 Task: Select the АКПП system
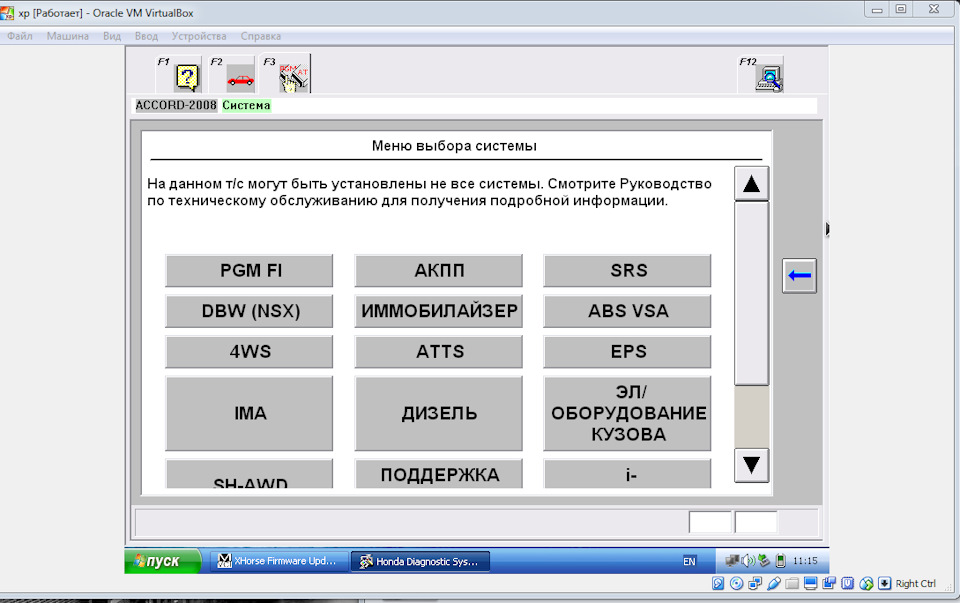[x=438, y=271]
